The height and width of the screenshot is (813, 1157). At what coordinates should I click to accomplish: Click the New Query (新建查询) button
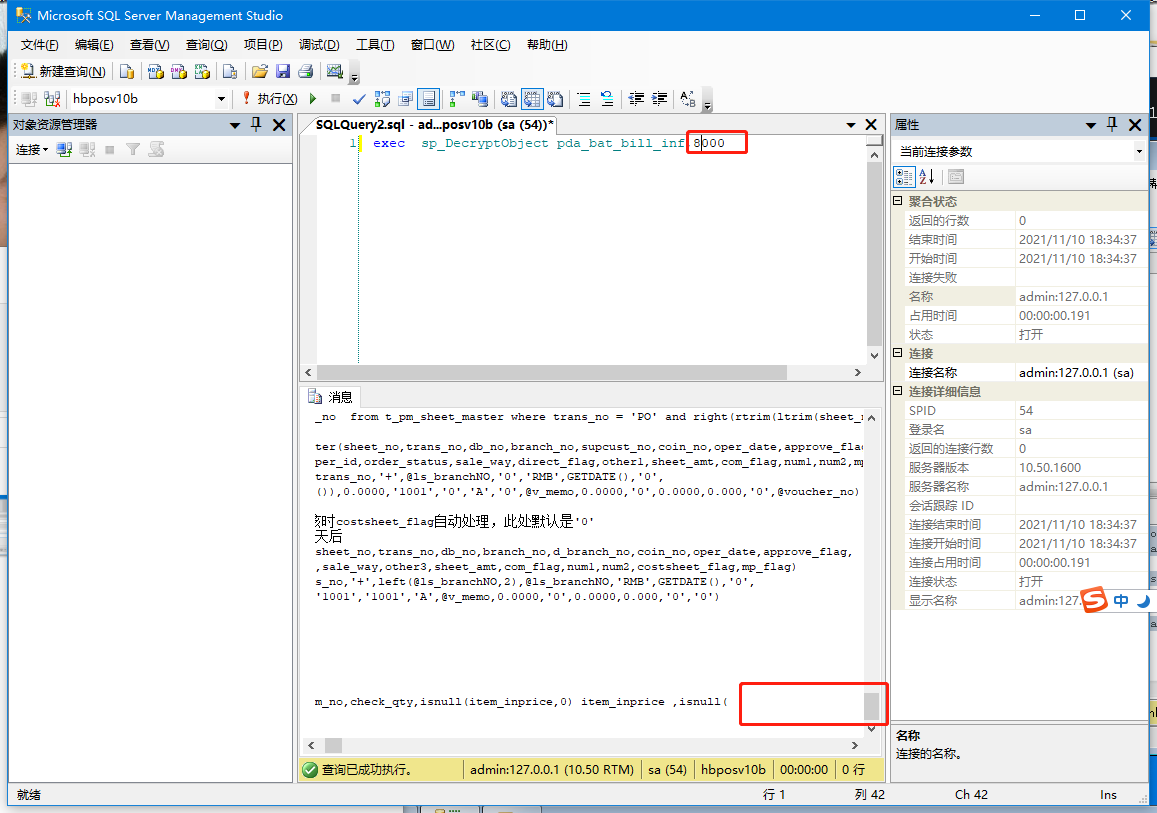click(x=63, y=71)
